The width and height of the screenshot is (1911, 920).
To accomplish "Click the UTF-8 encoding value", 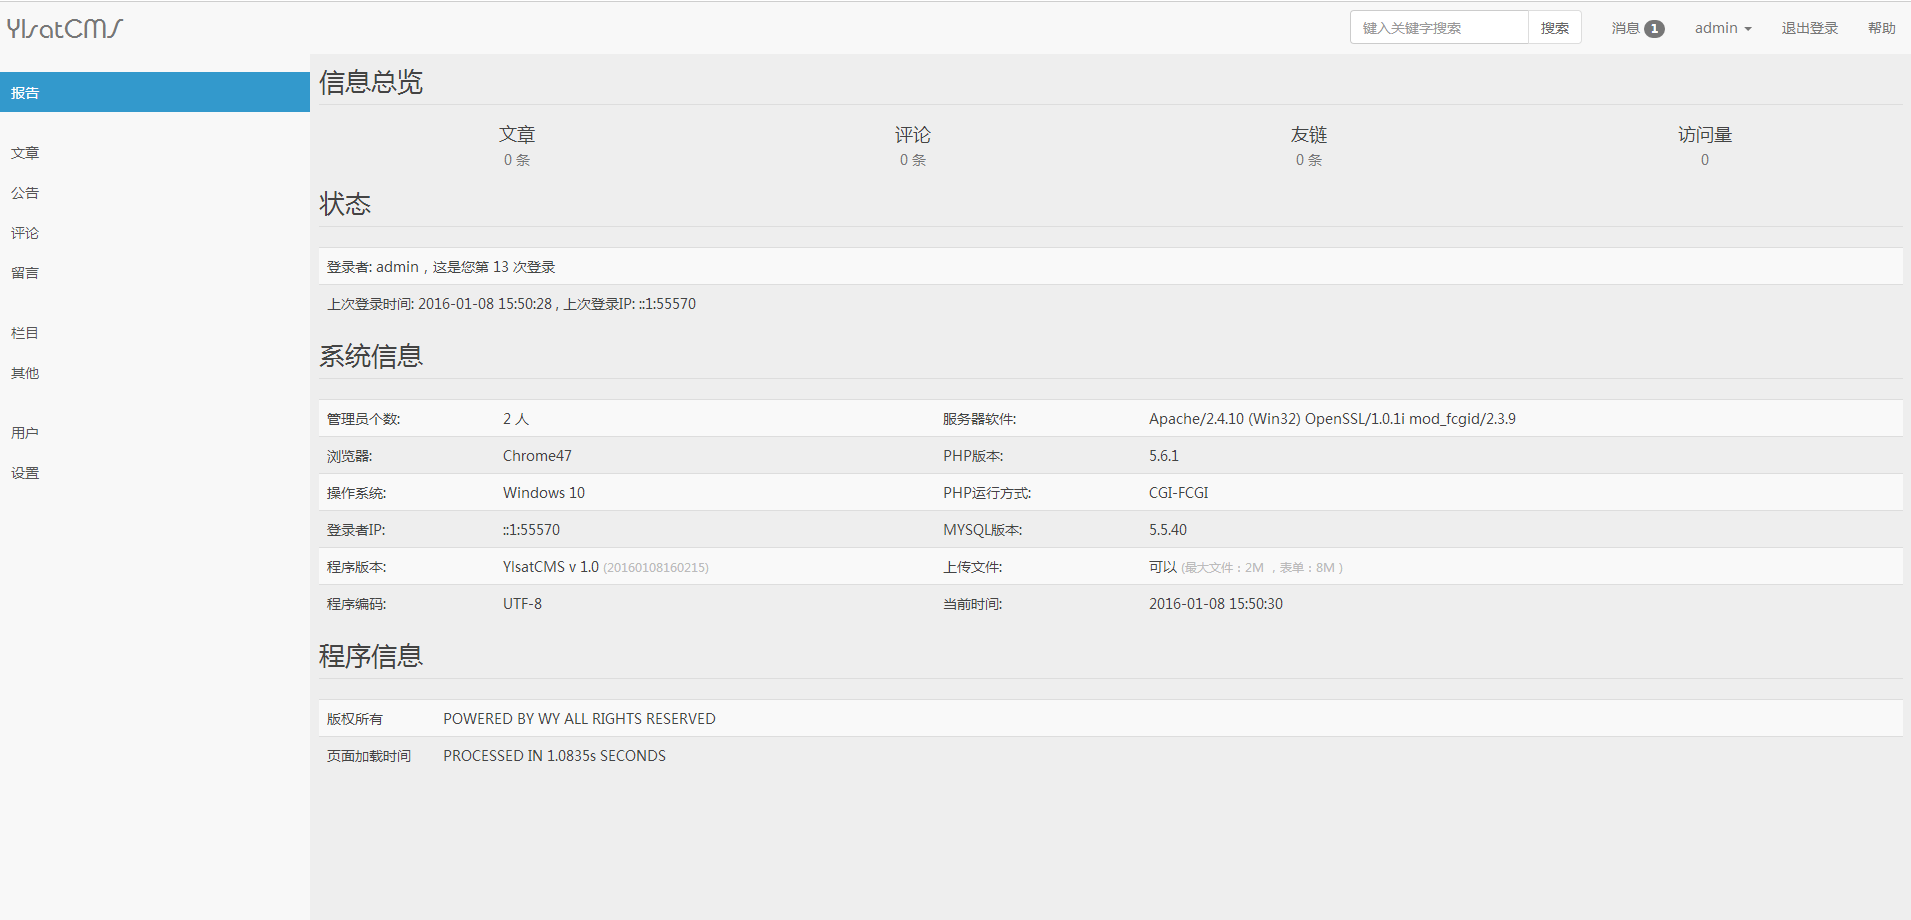I will pyautogui.click(x=522, y=604).
